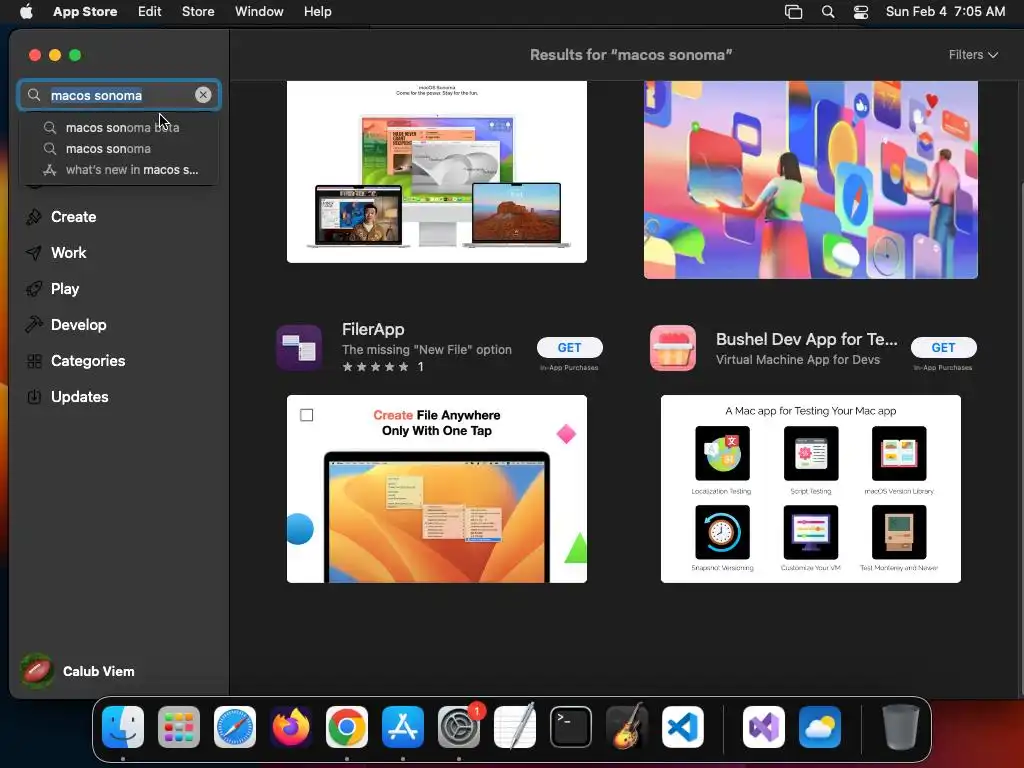Click the Stage Manager menu bar icon
1024x768 pixels.
tap(793, 12)
